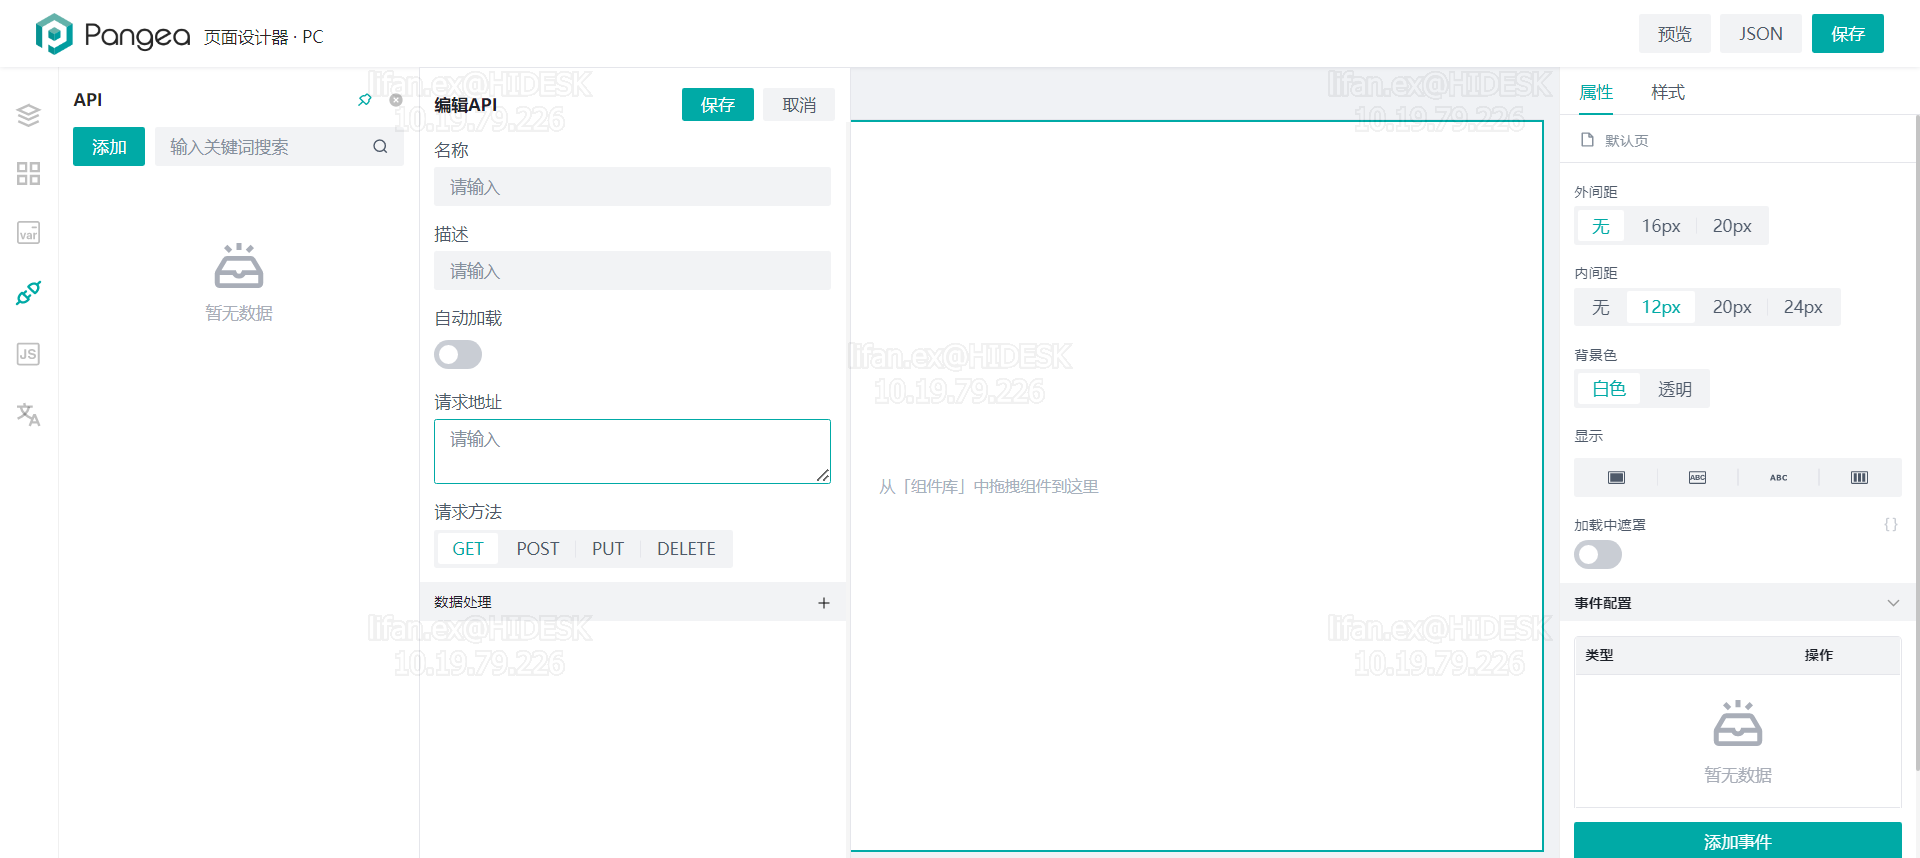The image size is (1920, 858).
Task: Select inline-block display mode icon
Action: tap(1697, 478)
